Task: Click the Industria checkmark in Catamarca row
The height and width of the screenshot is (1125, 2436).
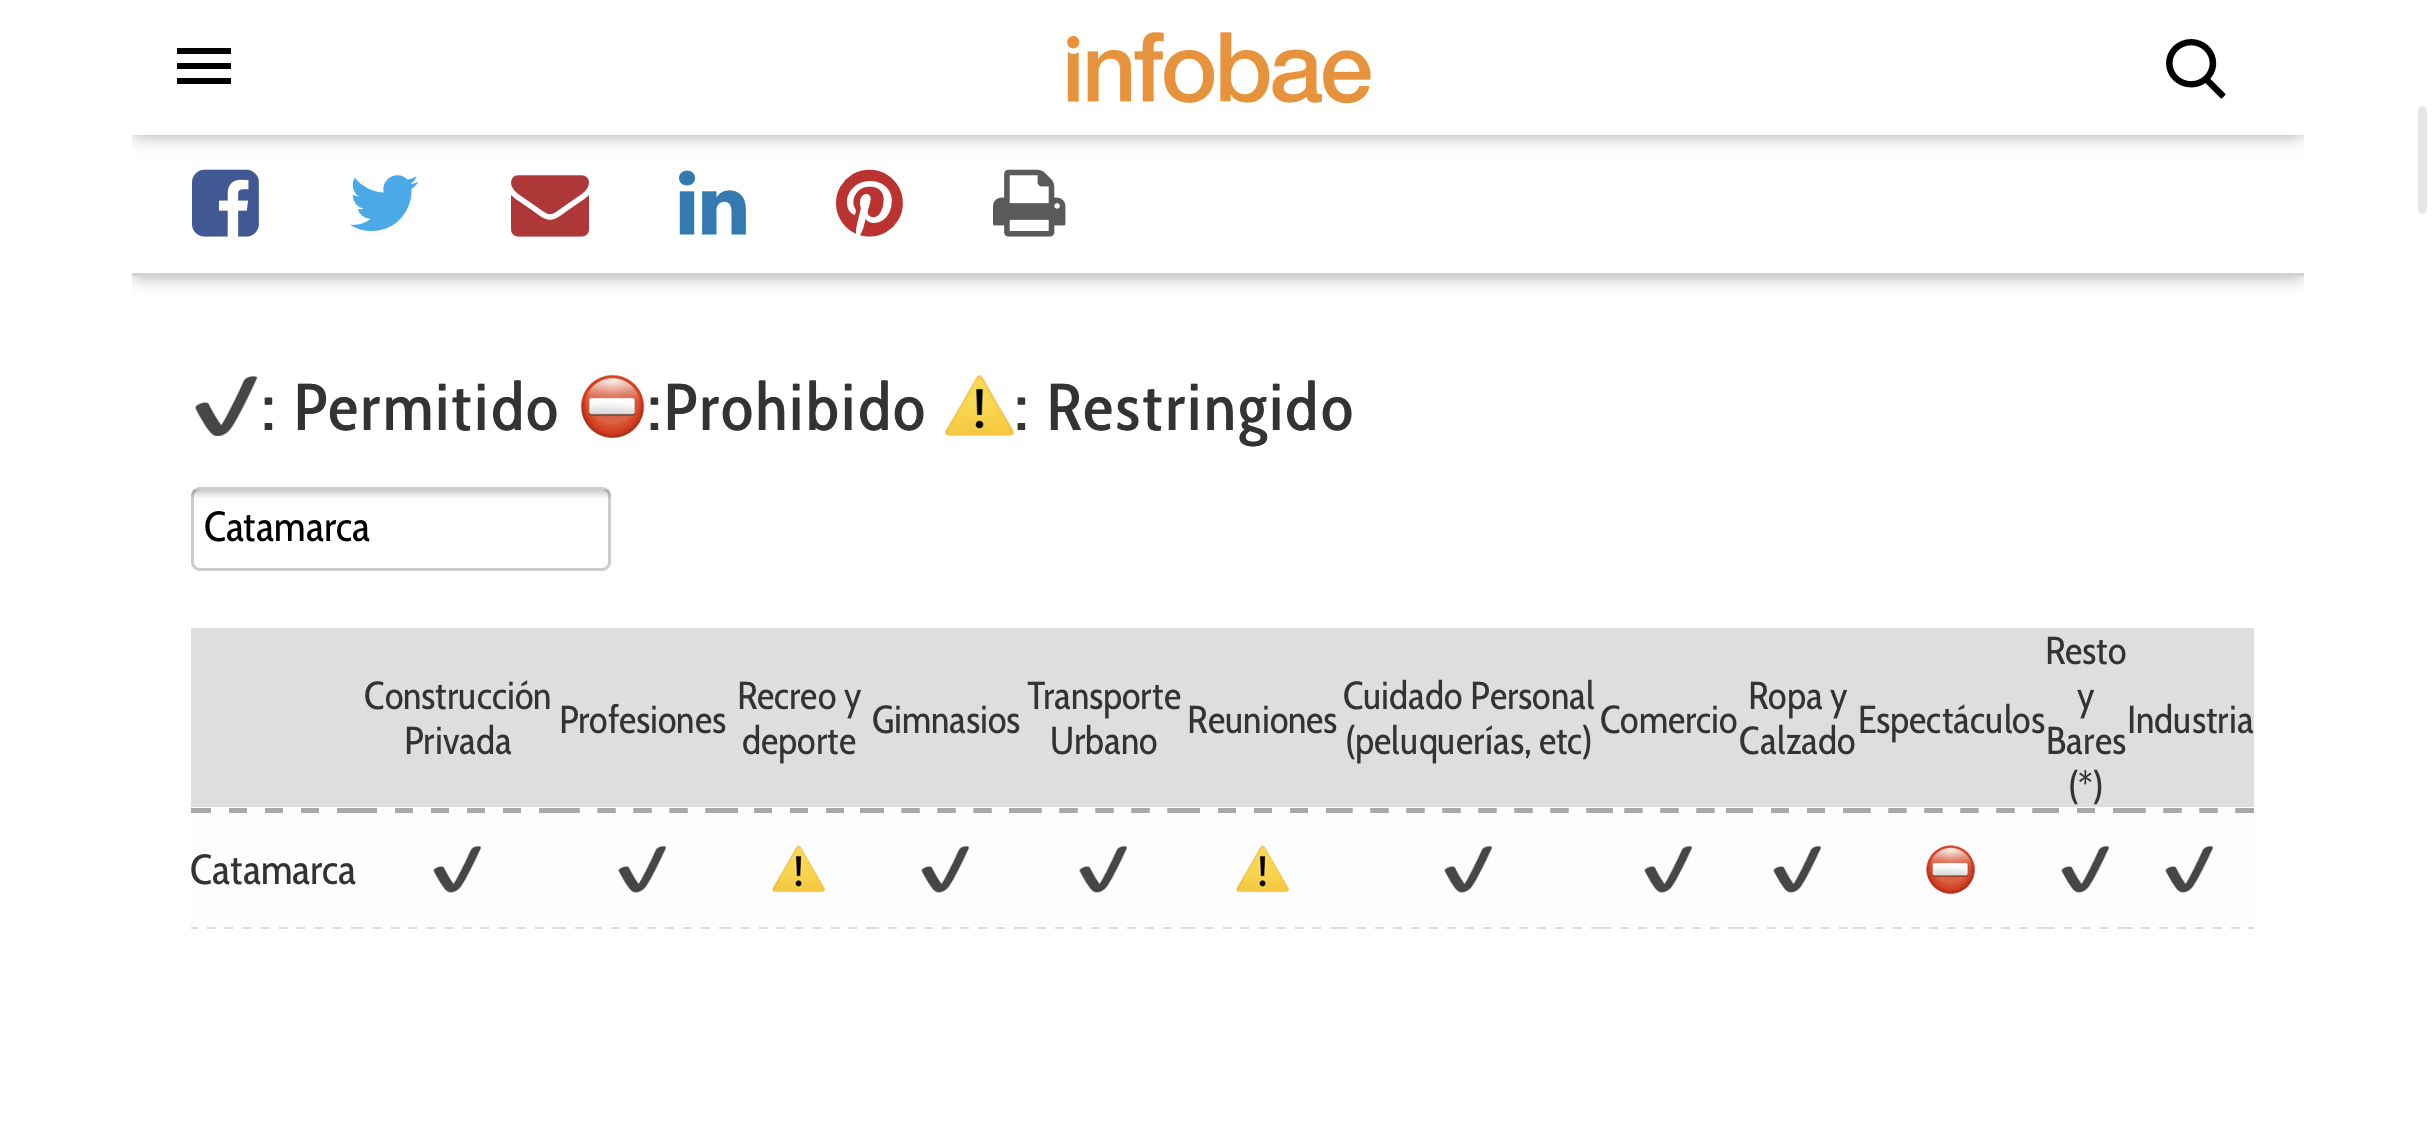Action: pyautogui.click(x=2189, y=869)
